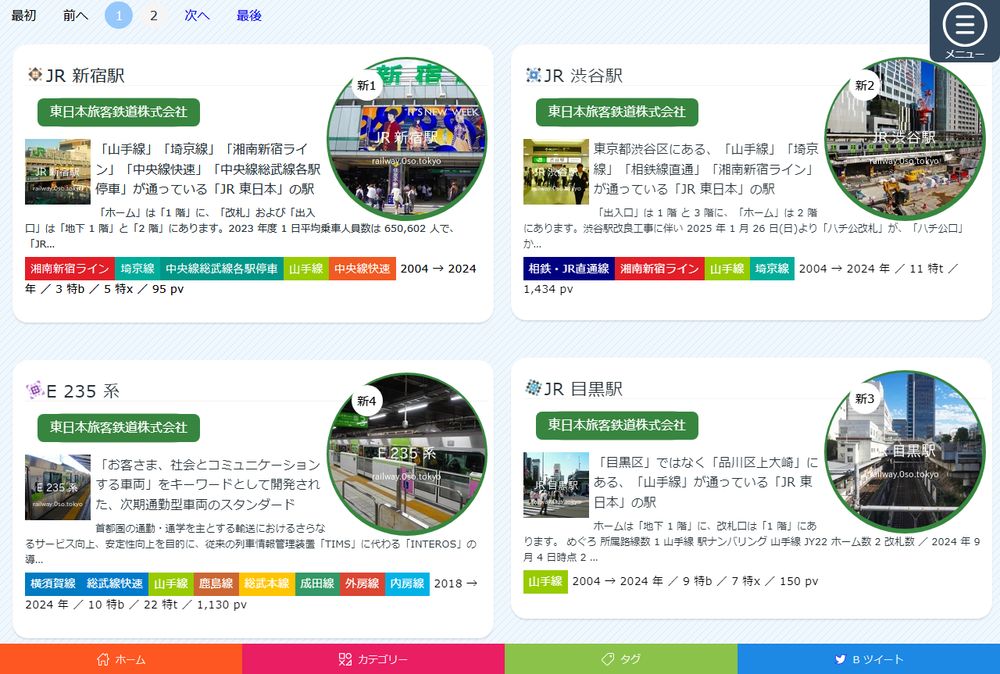Select 山手線 tag in 新宿駅 card
1000x674 pixels.
(306, 268)
